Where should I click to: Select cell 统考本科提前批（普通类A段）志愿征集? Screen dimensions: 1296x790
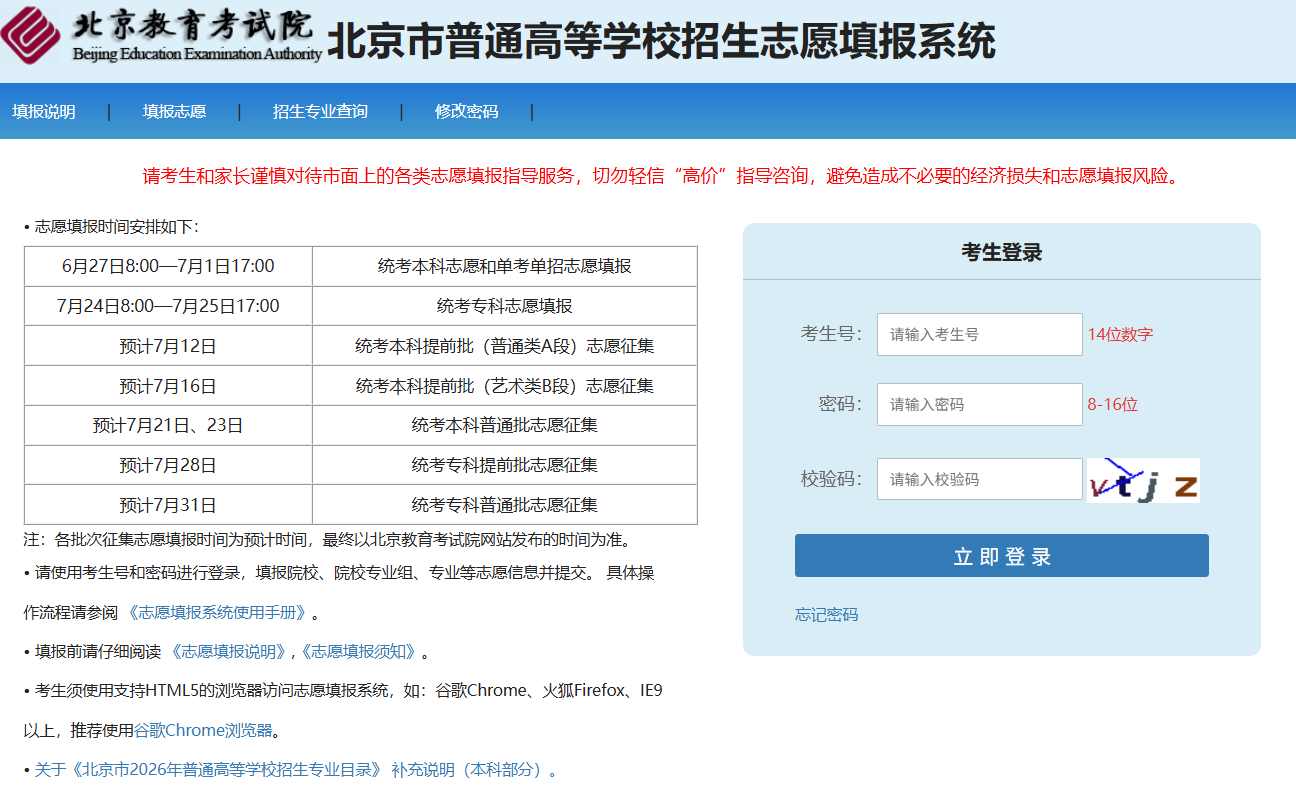click(505, 346)
